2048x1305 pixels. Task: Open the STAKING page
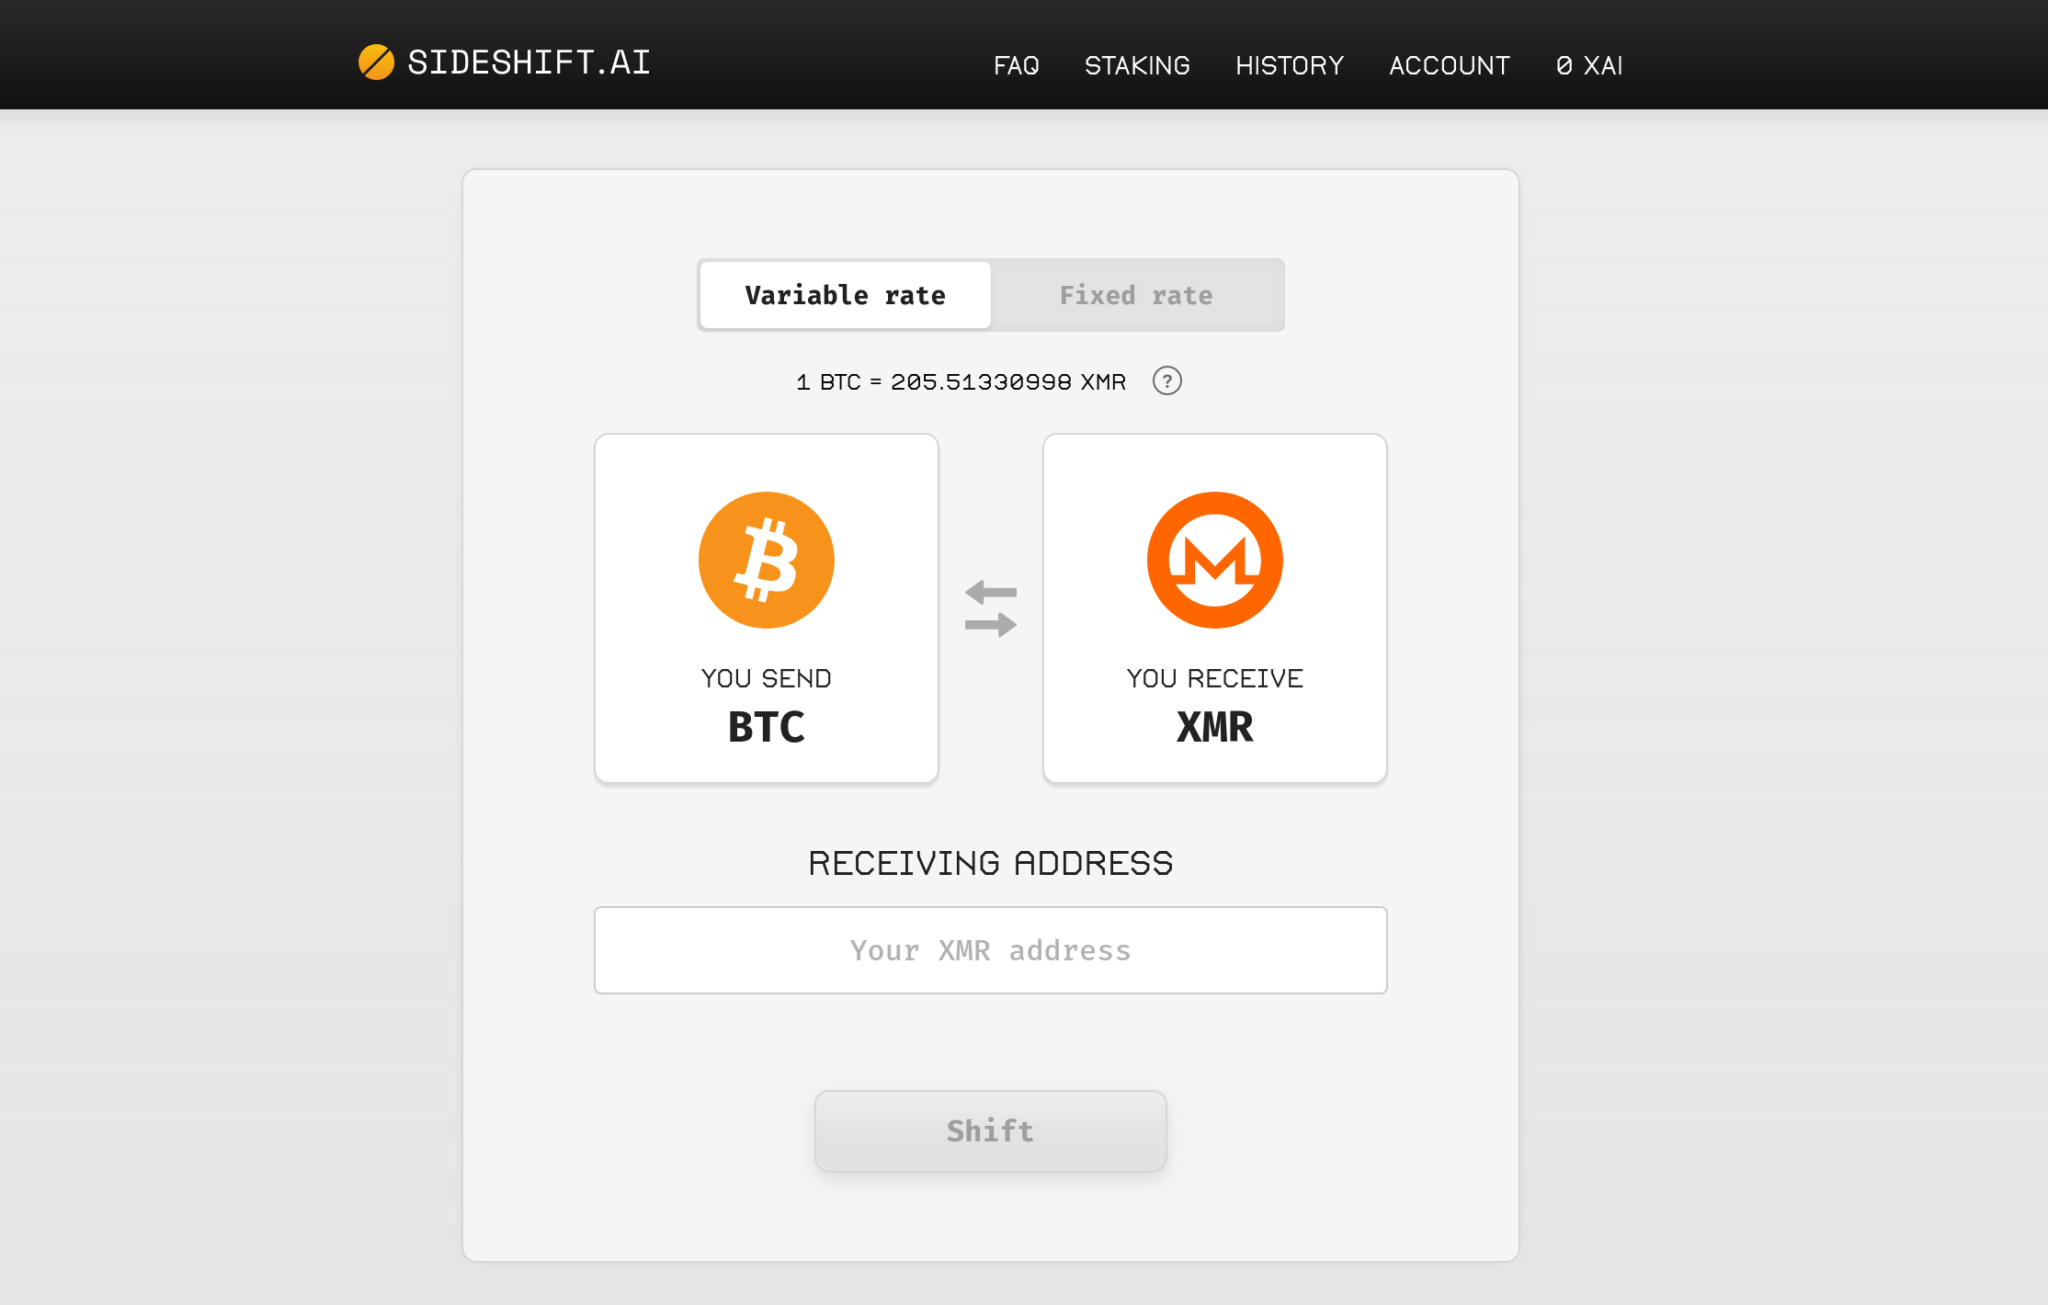pyautogui.click(x=1137, y=66)
